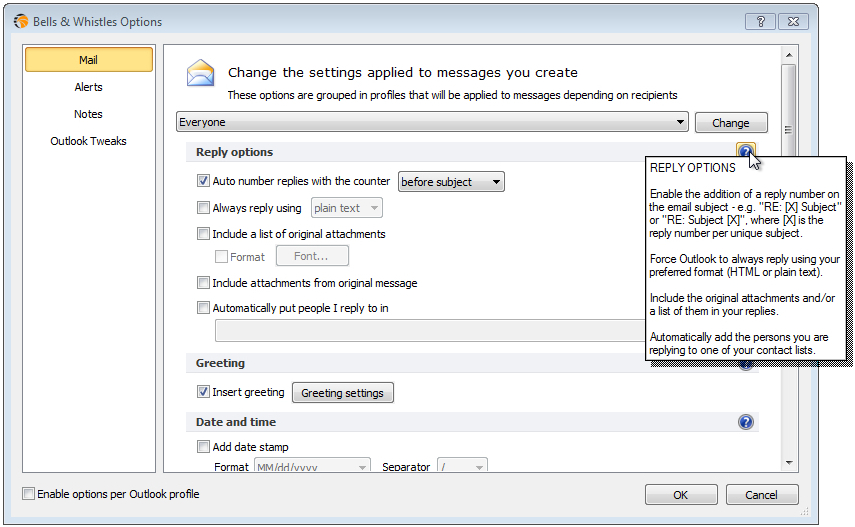Click the Date and time help icon

click(x=745, y=422)
